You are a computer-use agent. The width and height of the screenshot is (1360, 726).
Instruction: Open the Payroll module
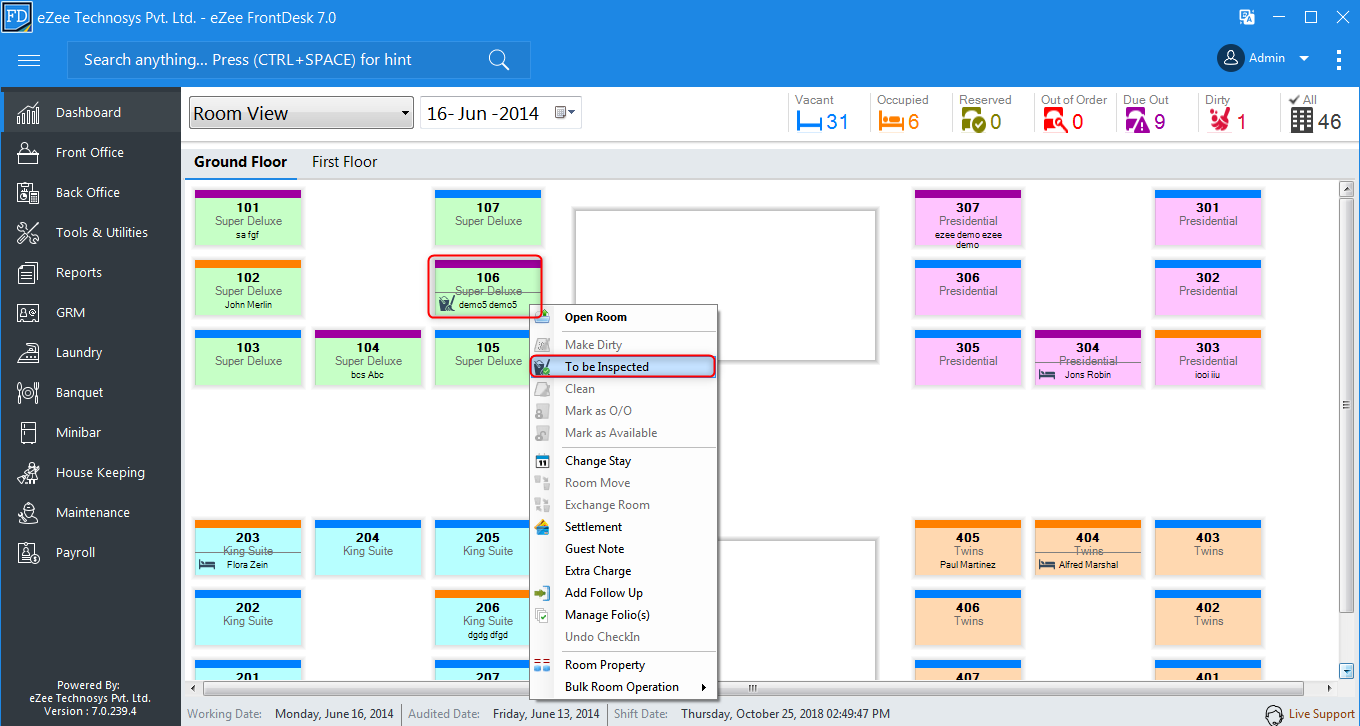coord(90,552)
